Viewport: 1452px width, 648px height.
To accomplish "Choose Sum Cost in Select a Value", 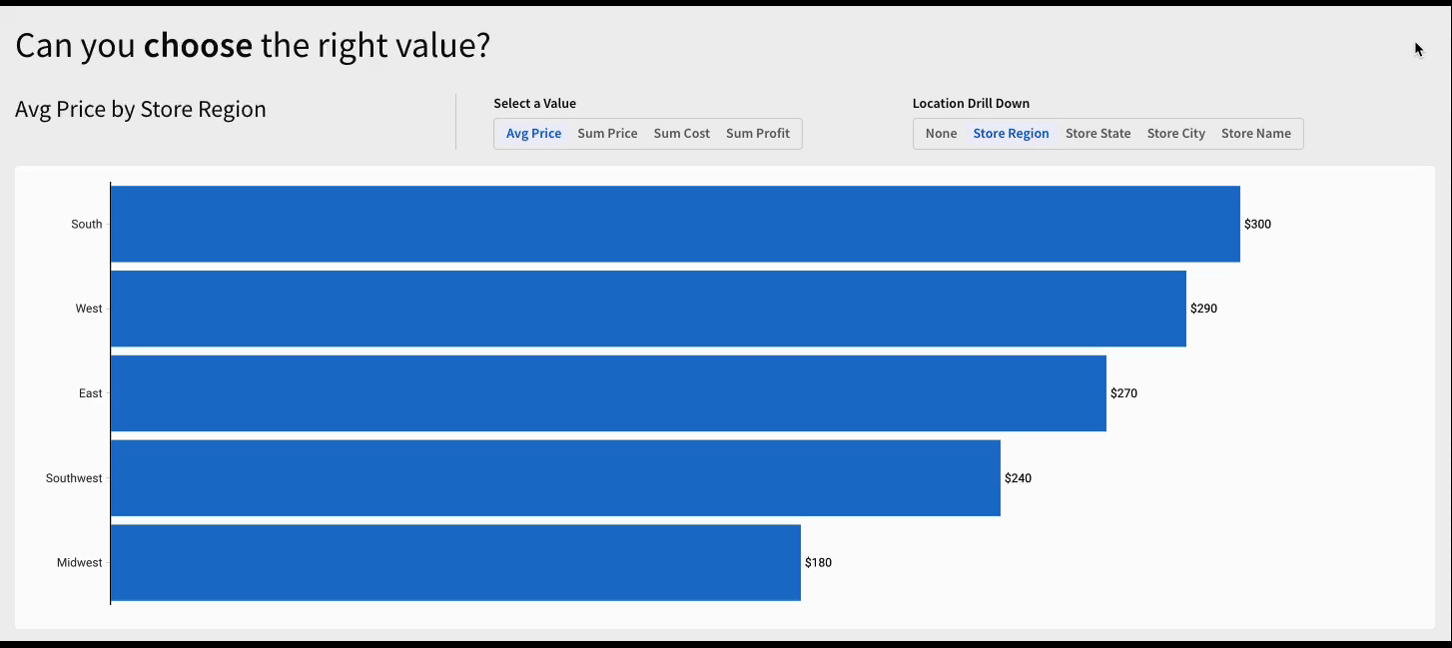I will click(x=681, y=134).
